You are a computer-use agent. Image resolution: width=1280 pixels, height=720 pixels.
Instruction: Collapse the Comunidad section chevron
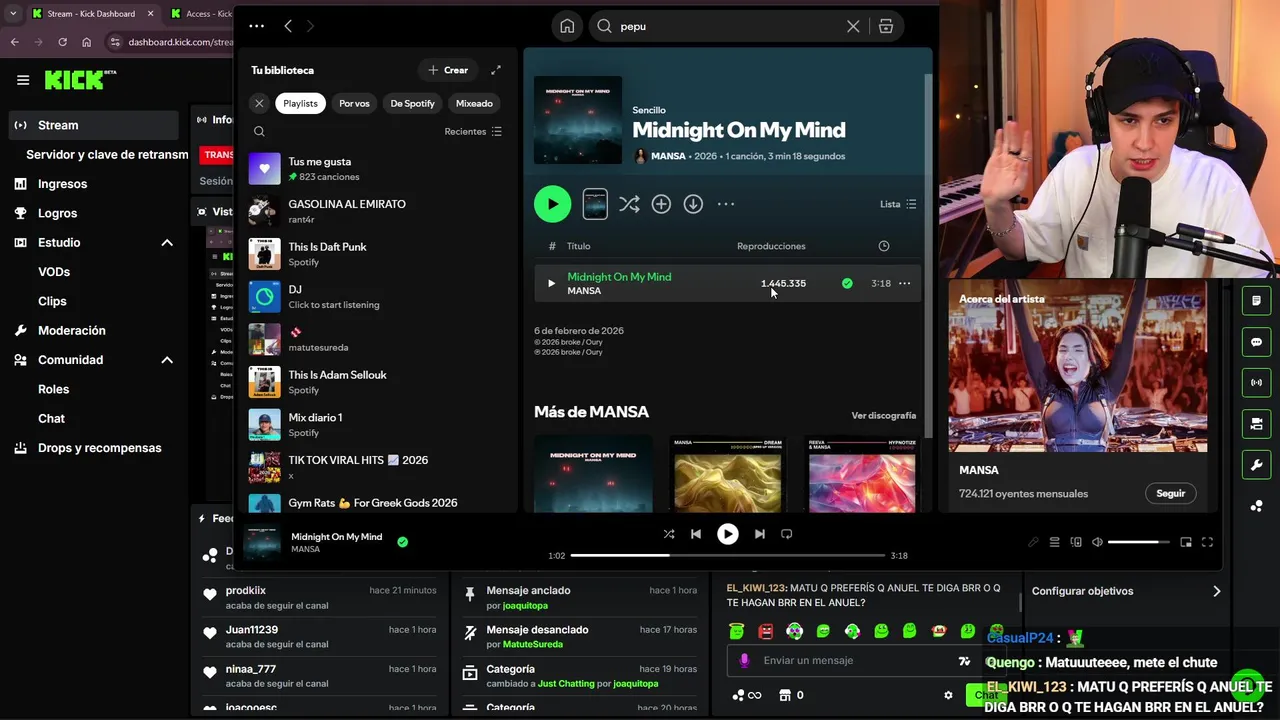tap(167, 360)
